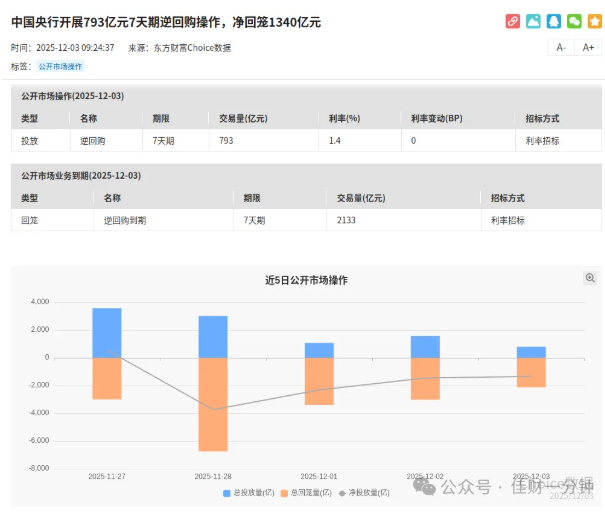Image resolution: width=605 pixels, height=526 pixels.
Task: Toggle the 总回笼量(亿) legend series
Action: pos(306,493)
